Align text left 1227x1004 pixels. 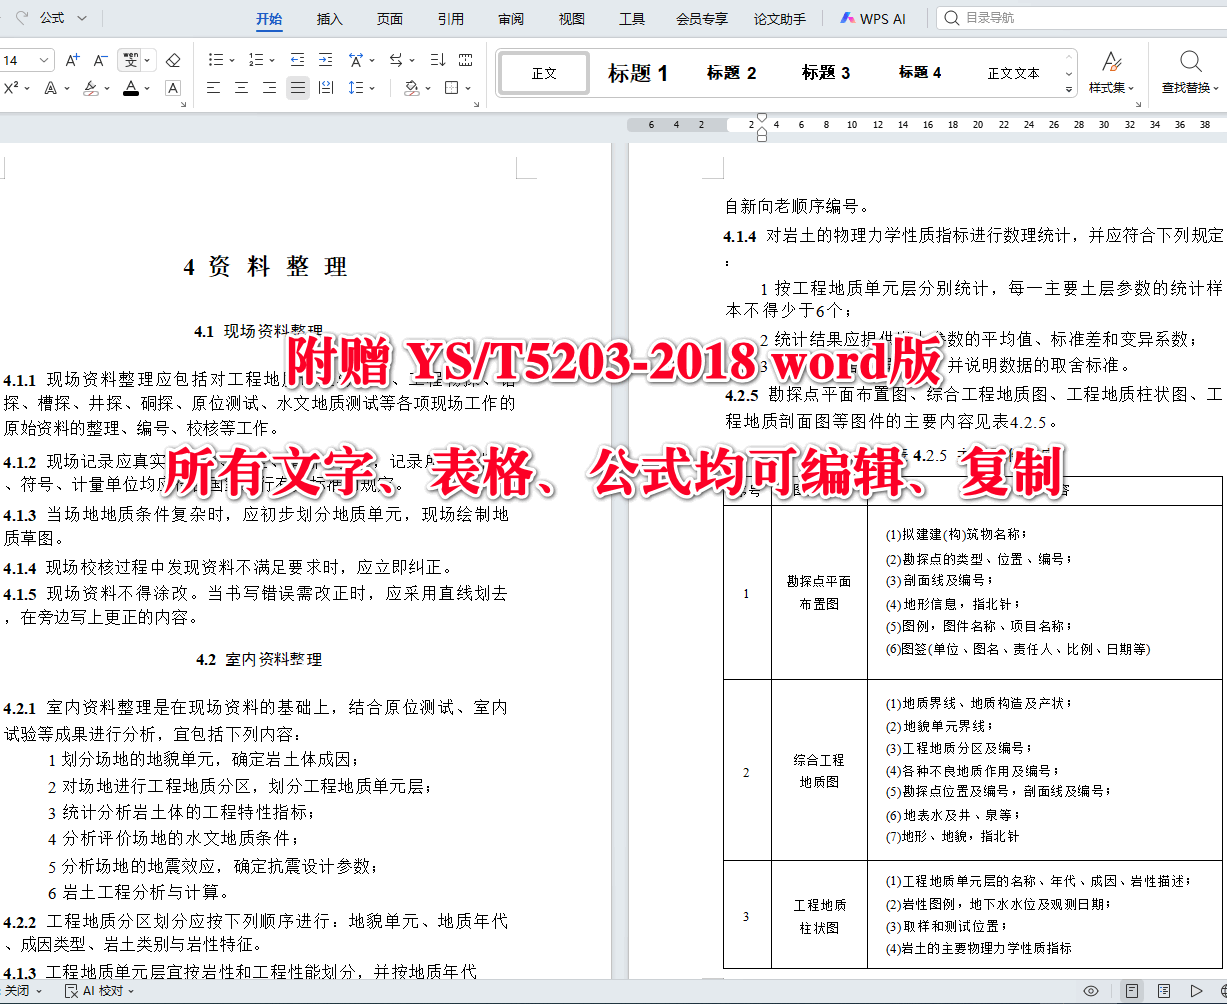[213, 88]
